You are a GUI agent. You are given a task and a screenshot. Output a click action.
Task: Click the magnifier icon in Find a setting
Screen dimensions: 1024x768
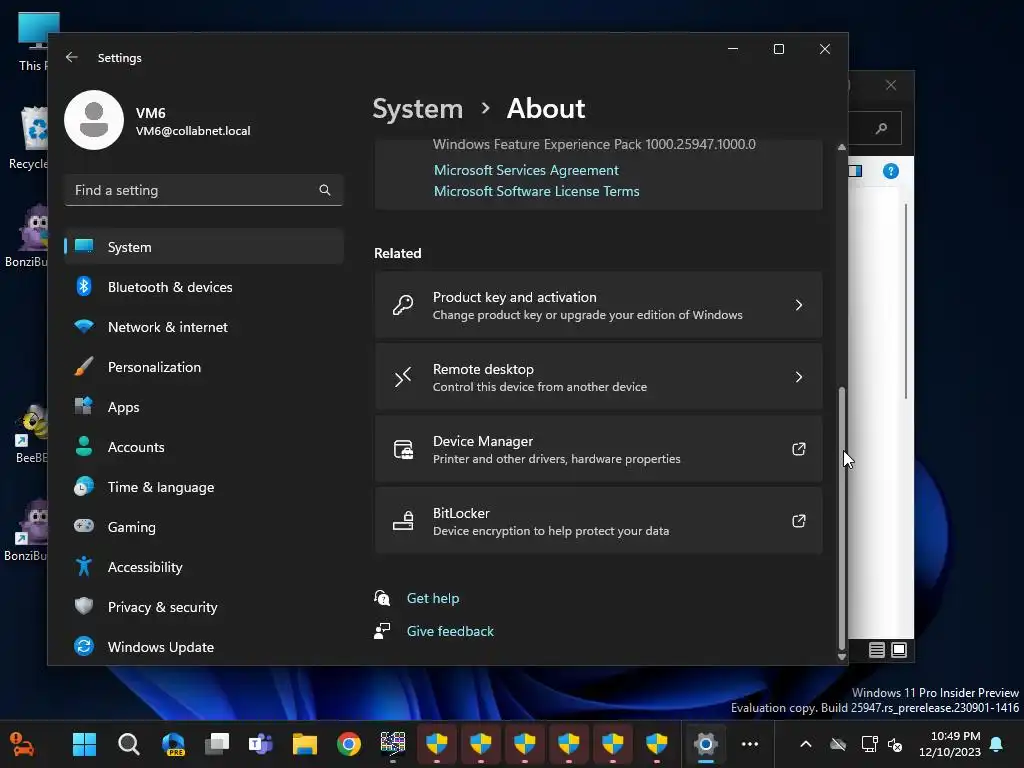pyautogui.click(x=325, y=190)
